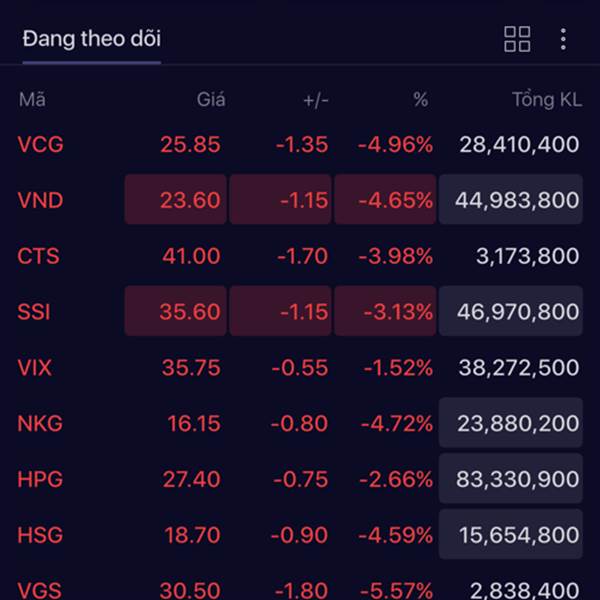The image size is (600, 600).
Task: Open the VCG stock row
Action: coord(300,145)
